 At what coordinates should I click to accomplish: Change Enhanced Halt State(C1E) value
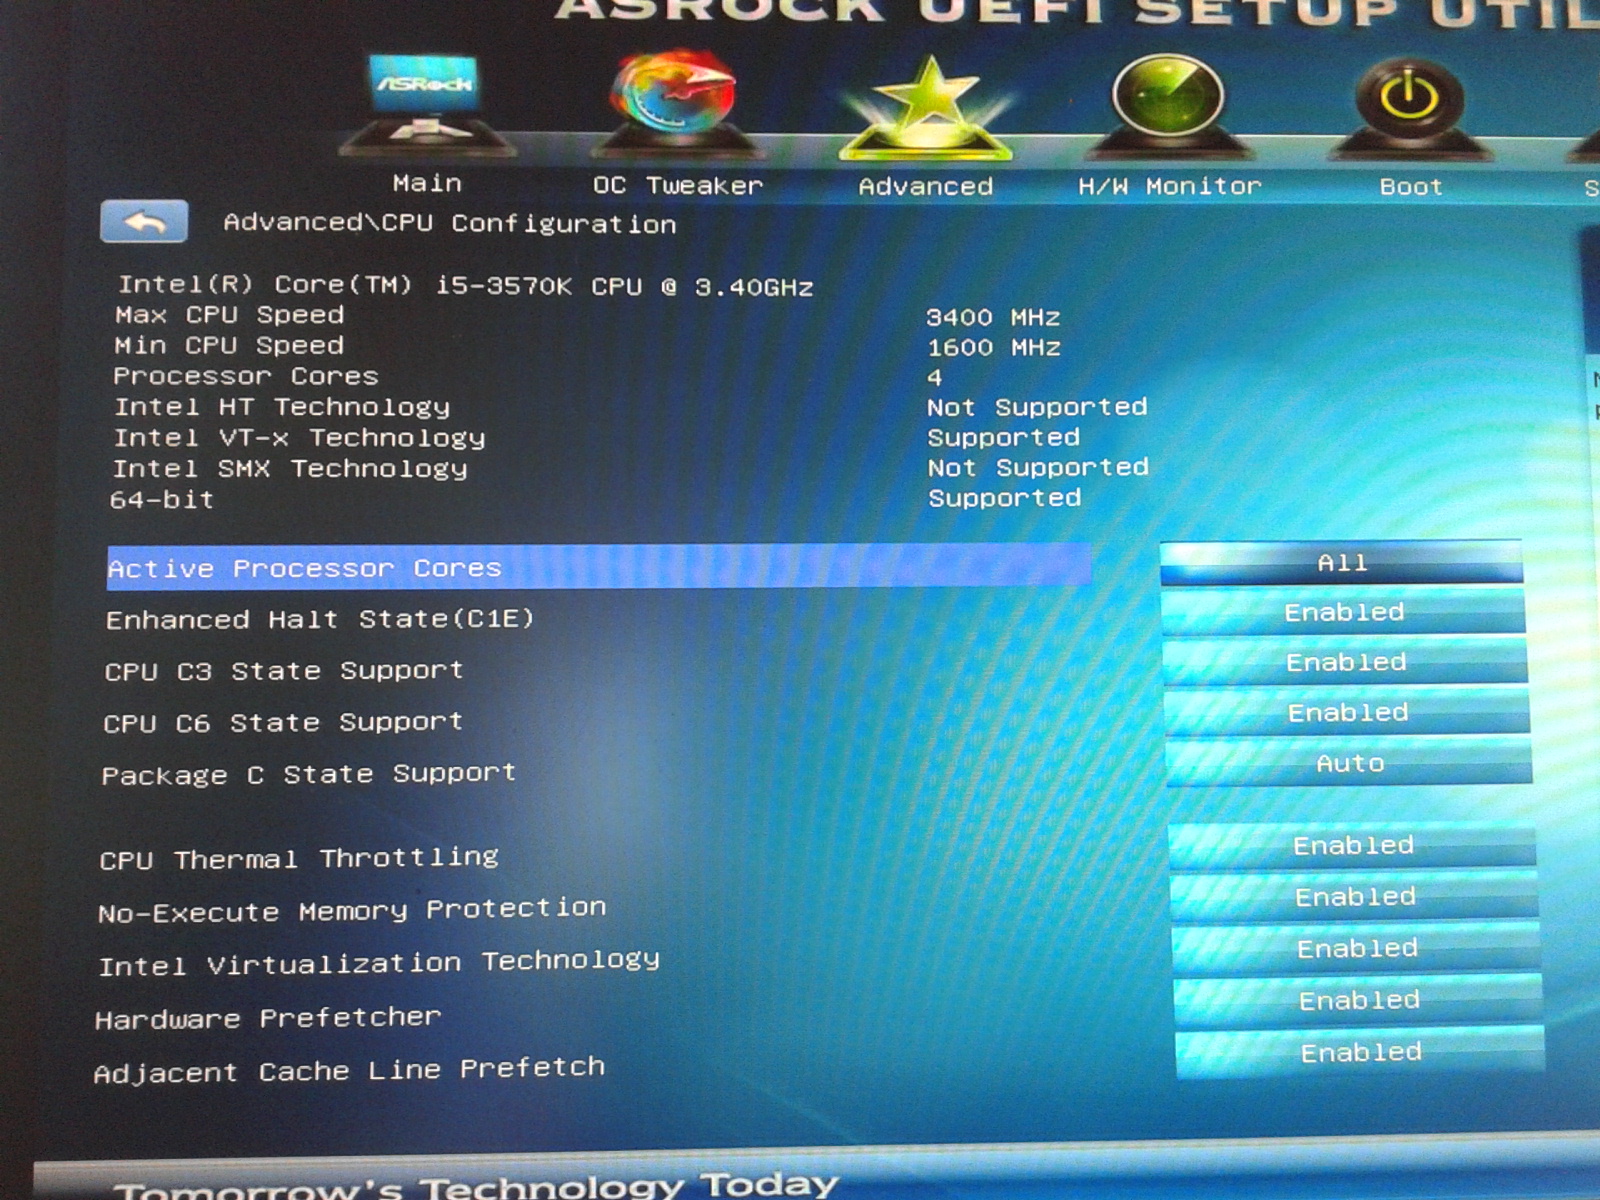coord(1344,612)
